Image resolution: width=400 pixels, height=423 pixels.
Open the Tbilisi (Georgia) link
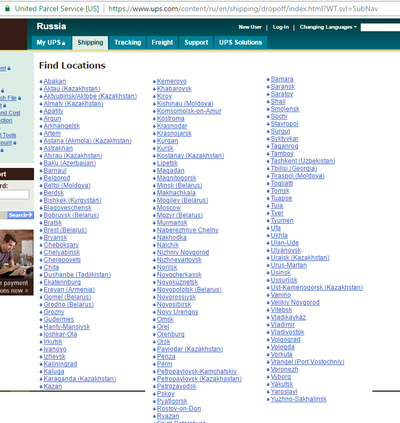click(x=294, y=169)
